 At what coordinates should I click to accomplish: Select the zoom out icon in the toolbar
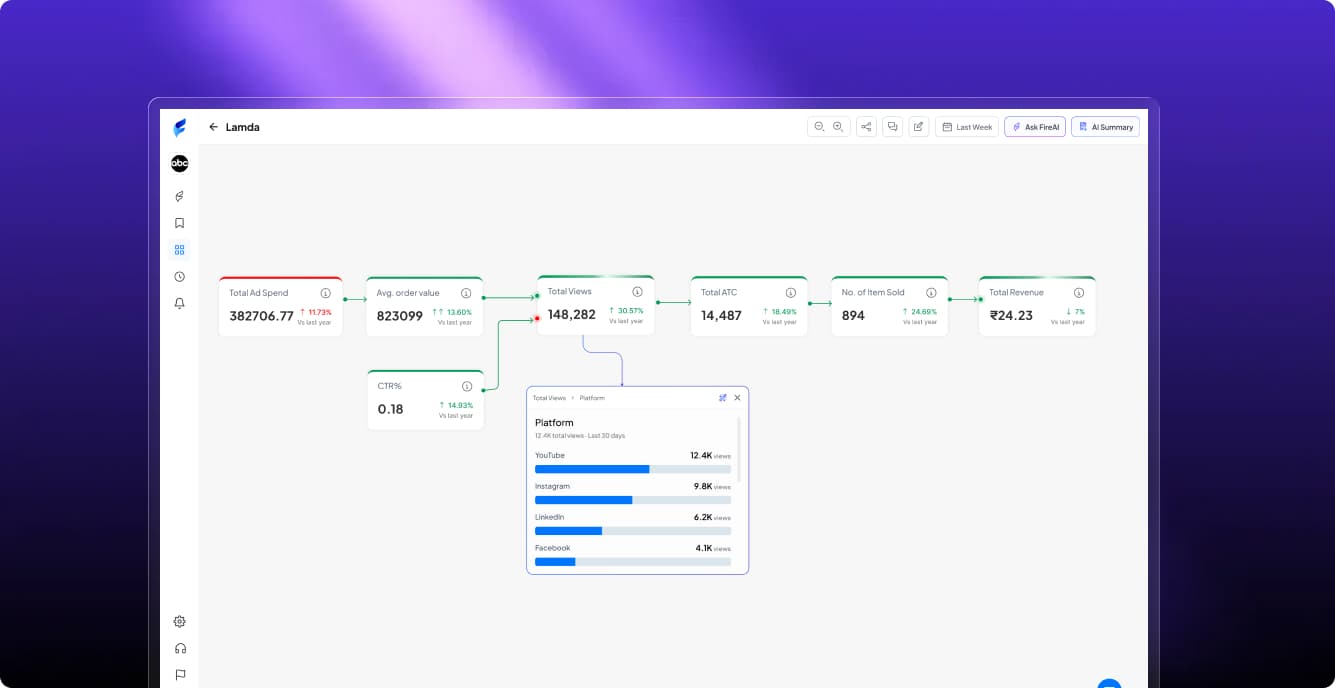pyautogui.click(x=819, y=126)
